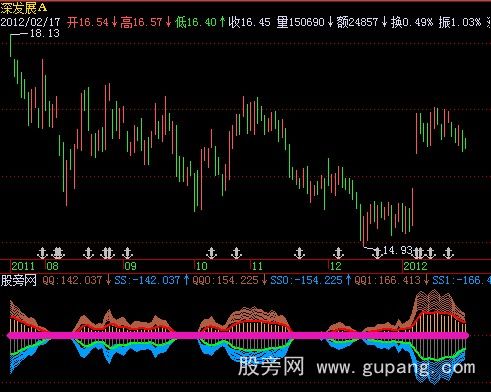The width and height of the screenshot is (491, 392).
Task: Click the only info marker in November's span
Action: pos(299,253)
